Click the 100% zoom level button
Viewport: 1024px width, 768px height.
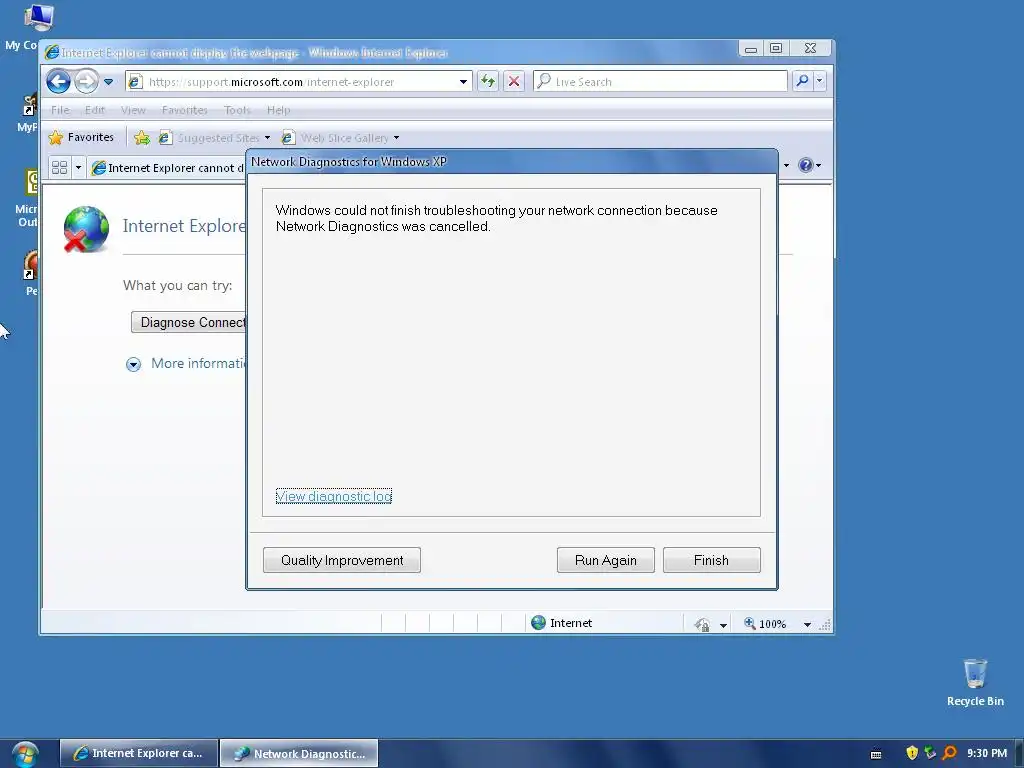coord(765,624)
